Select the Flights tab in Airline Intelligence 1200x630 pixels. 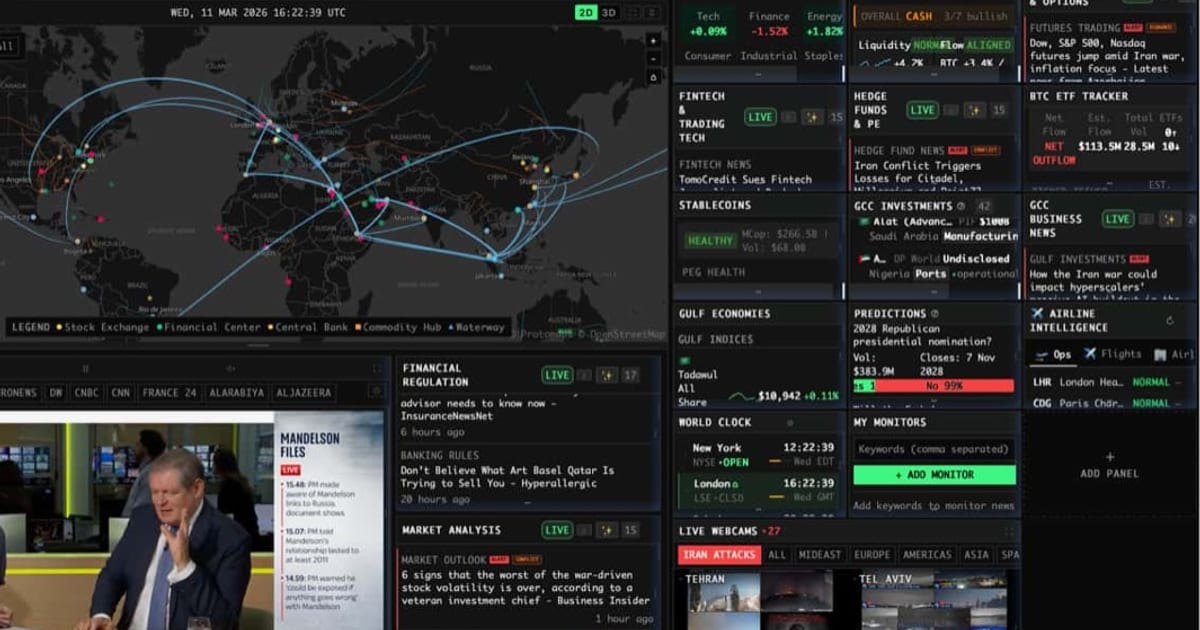(x=1113, y=354)
